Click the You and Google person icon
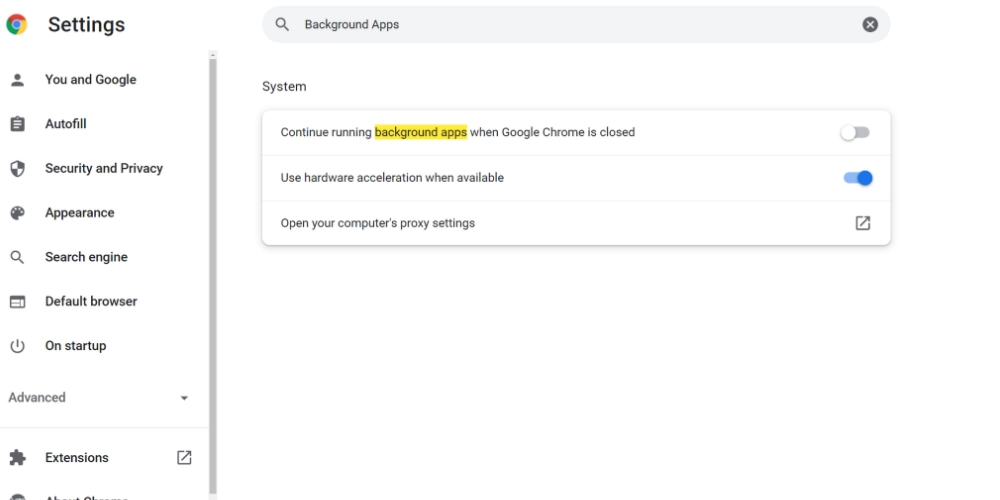 (17, 80)
